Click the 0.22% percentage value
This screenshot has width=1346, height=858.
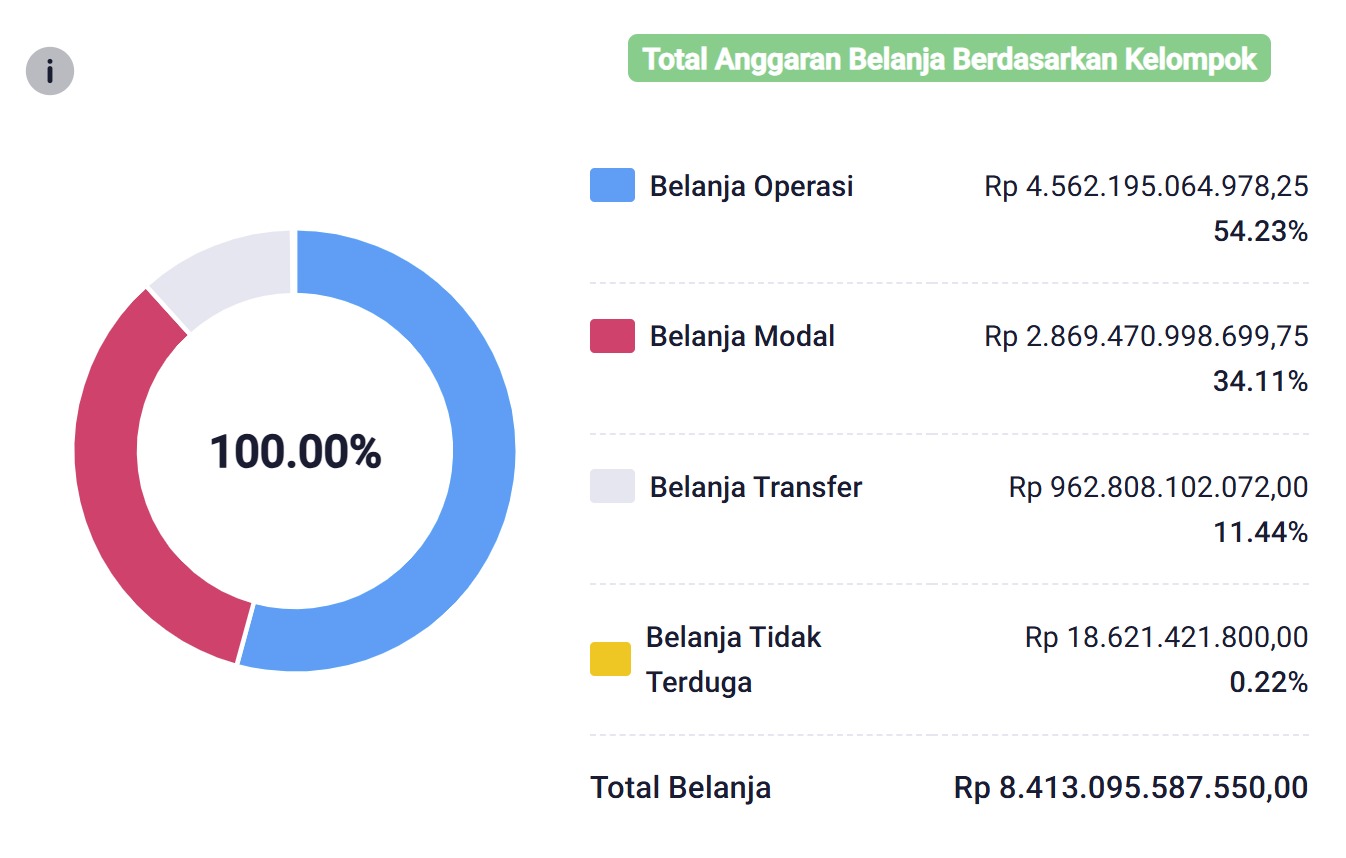coord(1268,682)
